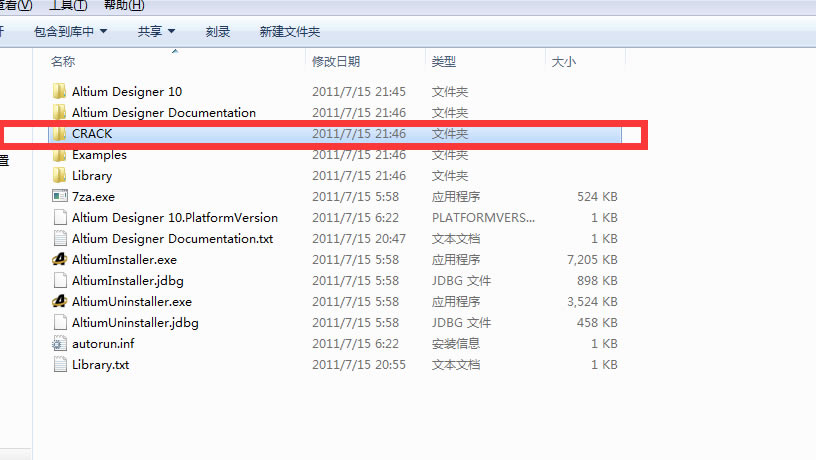Select AltiumInstaller.jdbg file name
The image size is (816, 460).
coord(128,280)
